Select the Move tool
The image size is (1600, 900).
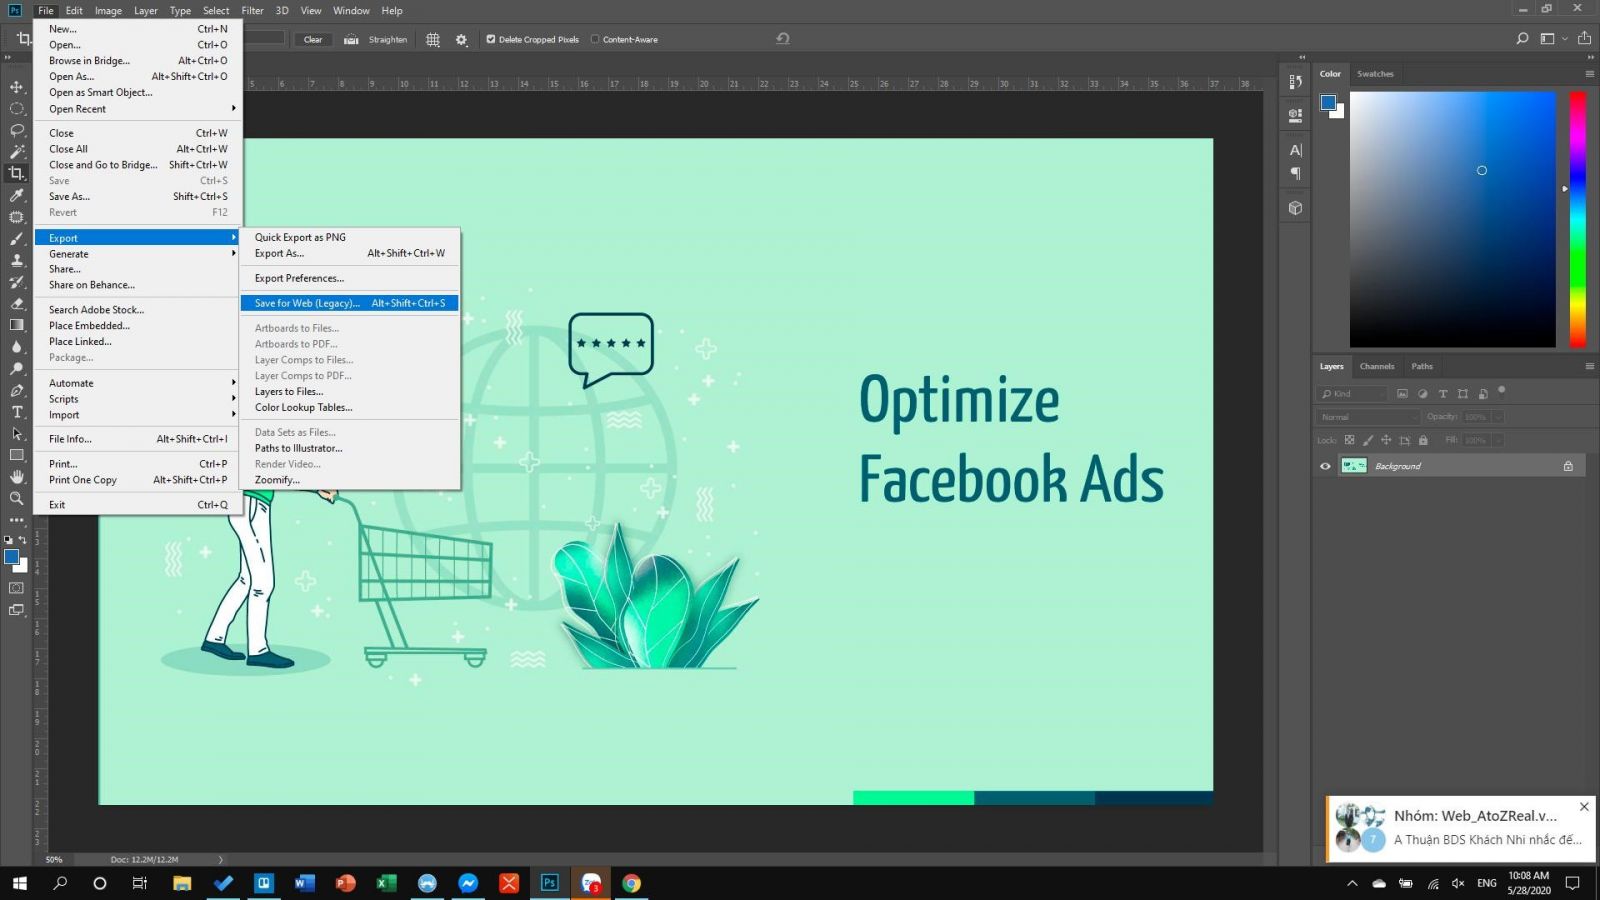click(x=16, y=87)
